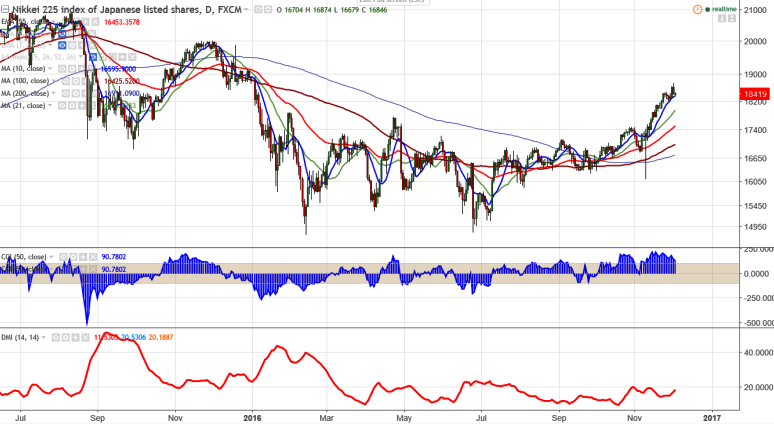
Task: Open the MA (21, close) dropdown arrow
Action: click(50, 106)
